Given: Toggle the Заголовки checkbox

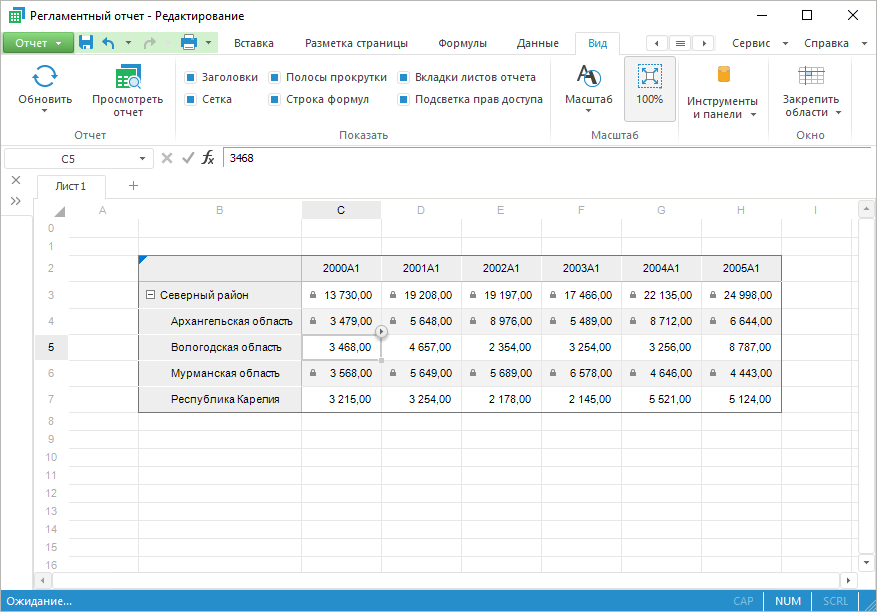Looking at the screenshot, I should pos(190,77).
